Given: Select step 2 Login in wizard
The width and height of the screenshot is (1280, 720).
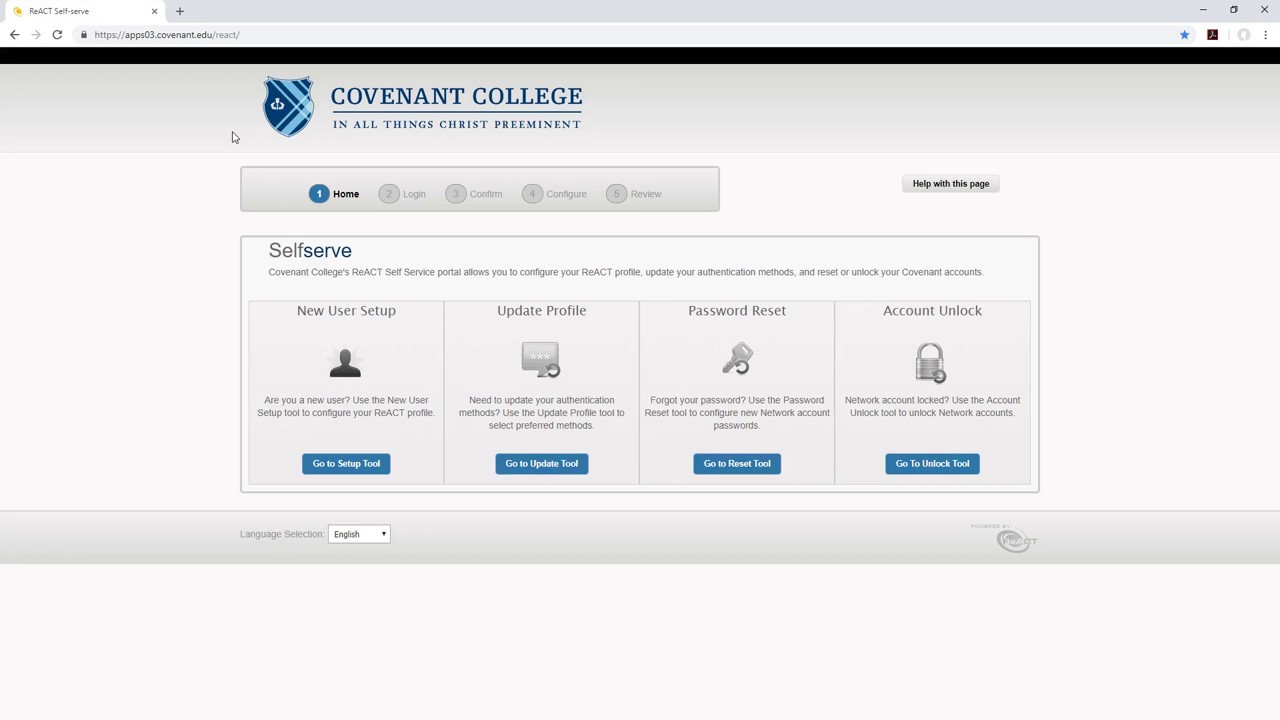Looking at the screenshot, I should pos(403,194).
